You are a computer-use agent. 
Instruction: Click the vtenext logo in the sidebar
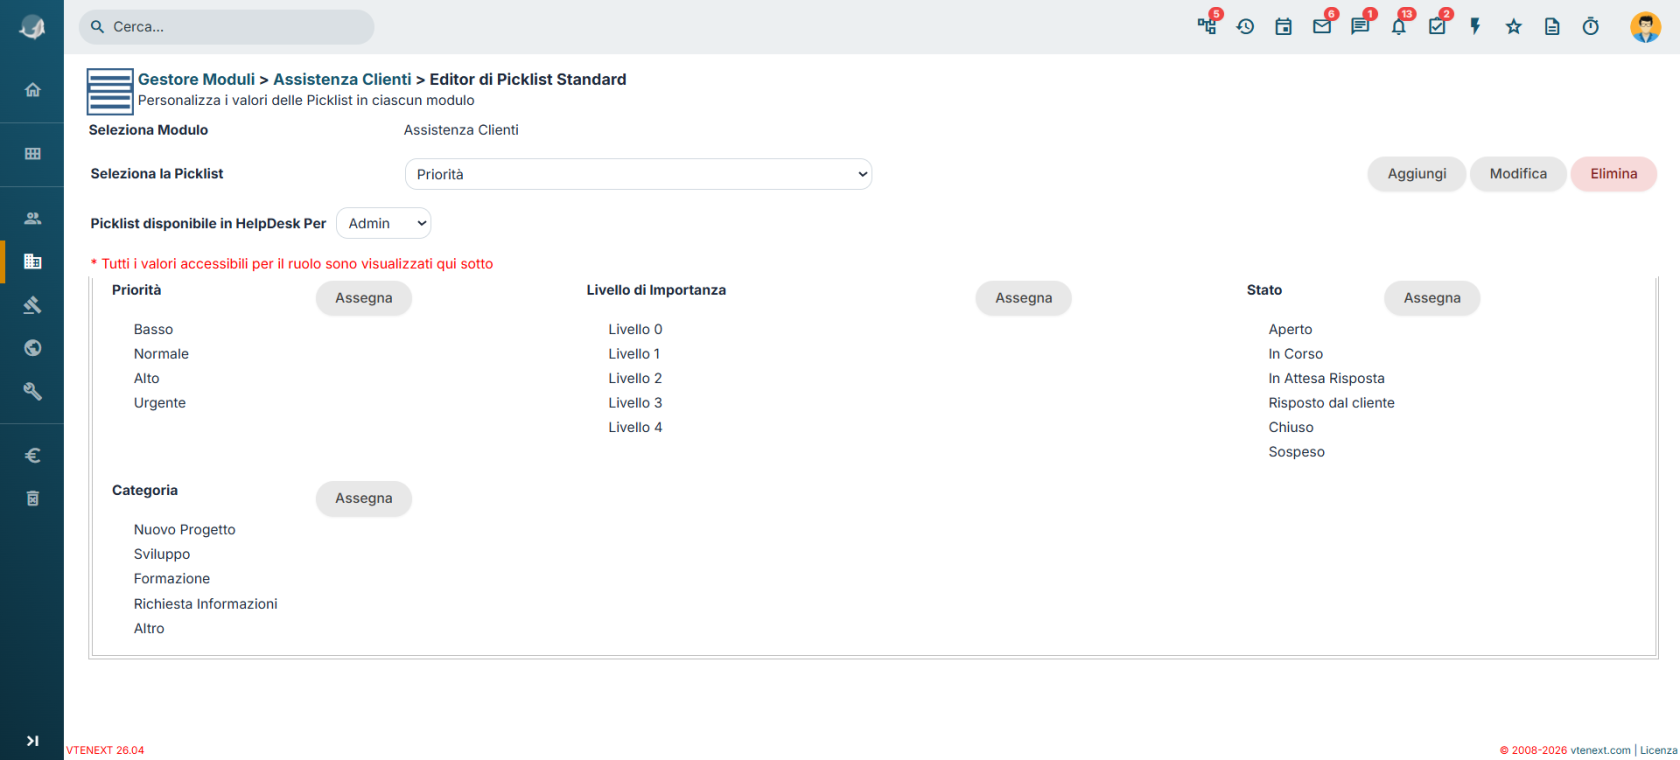pyautogui.click(x=32, y=27)
